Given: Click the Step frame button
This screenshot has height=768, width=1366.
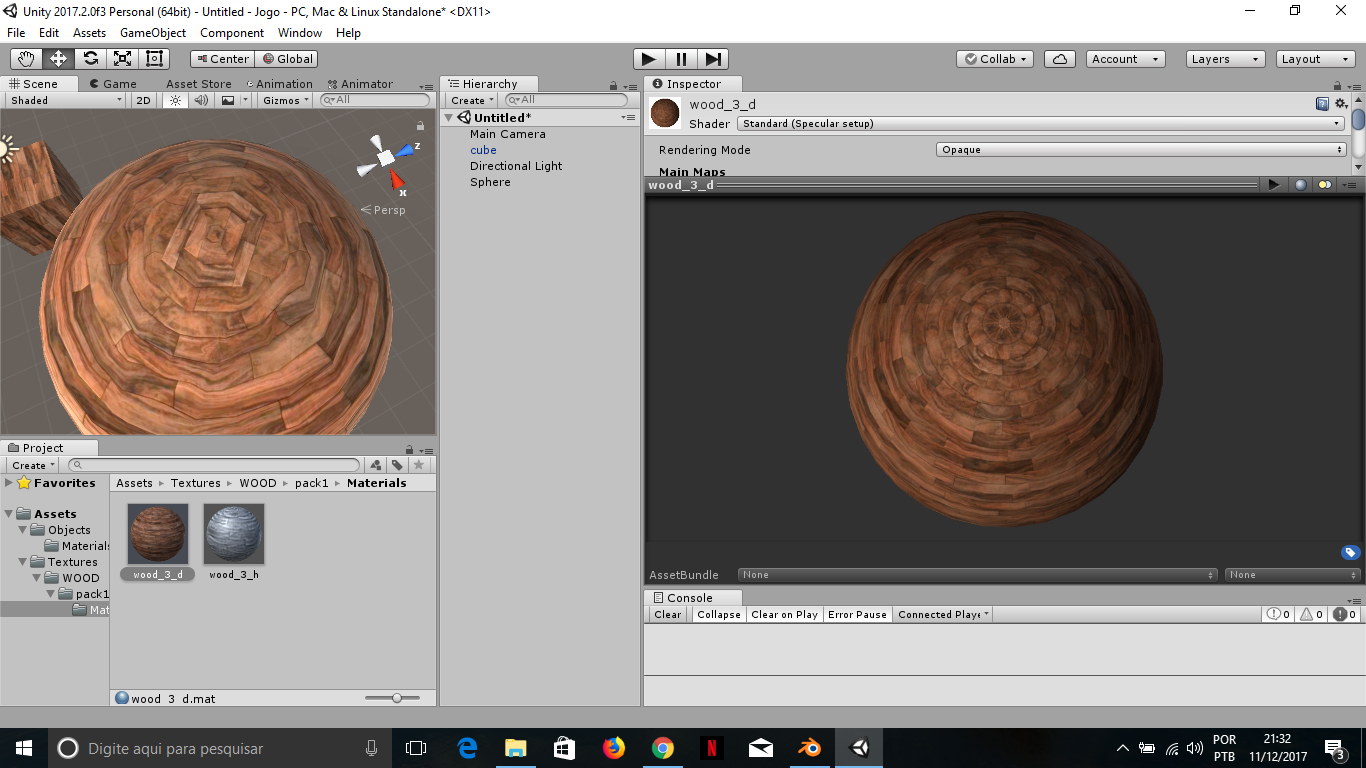Looking at the screenshot, I should click(713, 59).
